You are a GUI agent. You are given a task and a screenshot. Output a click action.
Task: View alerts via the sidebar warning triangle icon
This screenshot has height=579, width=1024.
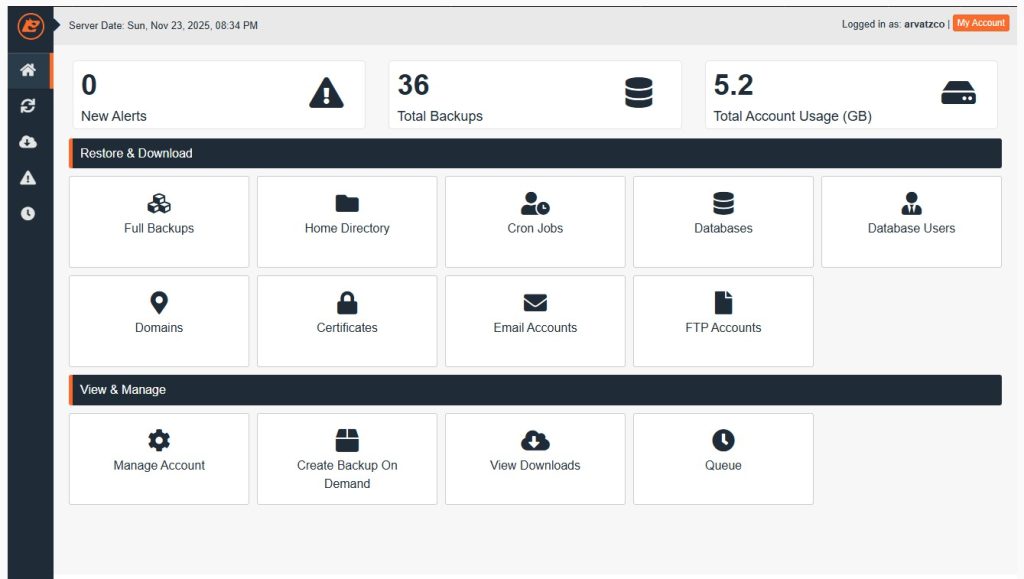click(29, 177)
